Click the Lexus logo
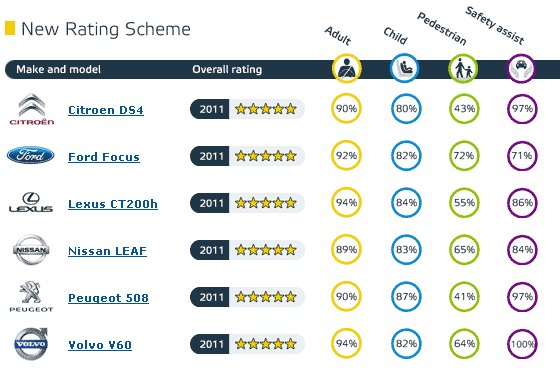This screenshot has height=381, width=560. (31, 202)
